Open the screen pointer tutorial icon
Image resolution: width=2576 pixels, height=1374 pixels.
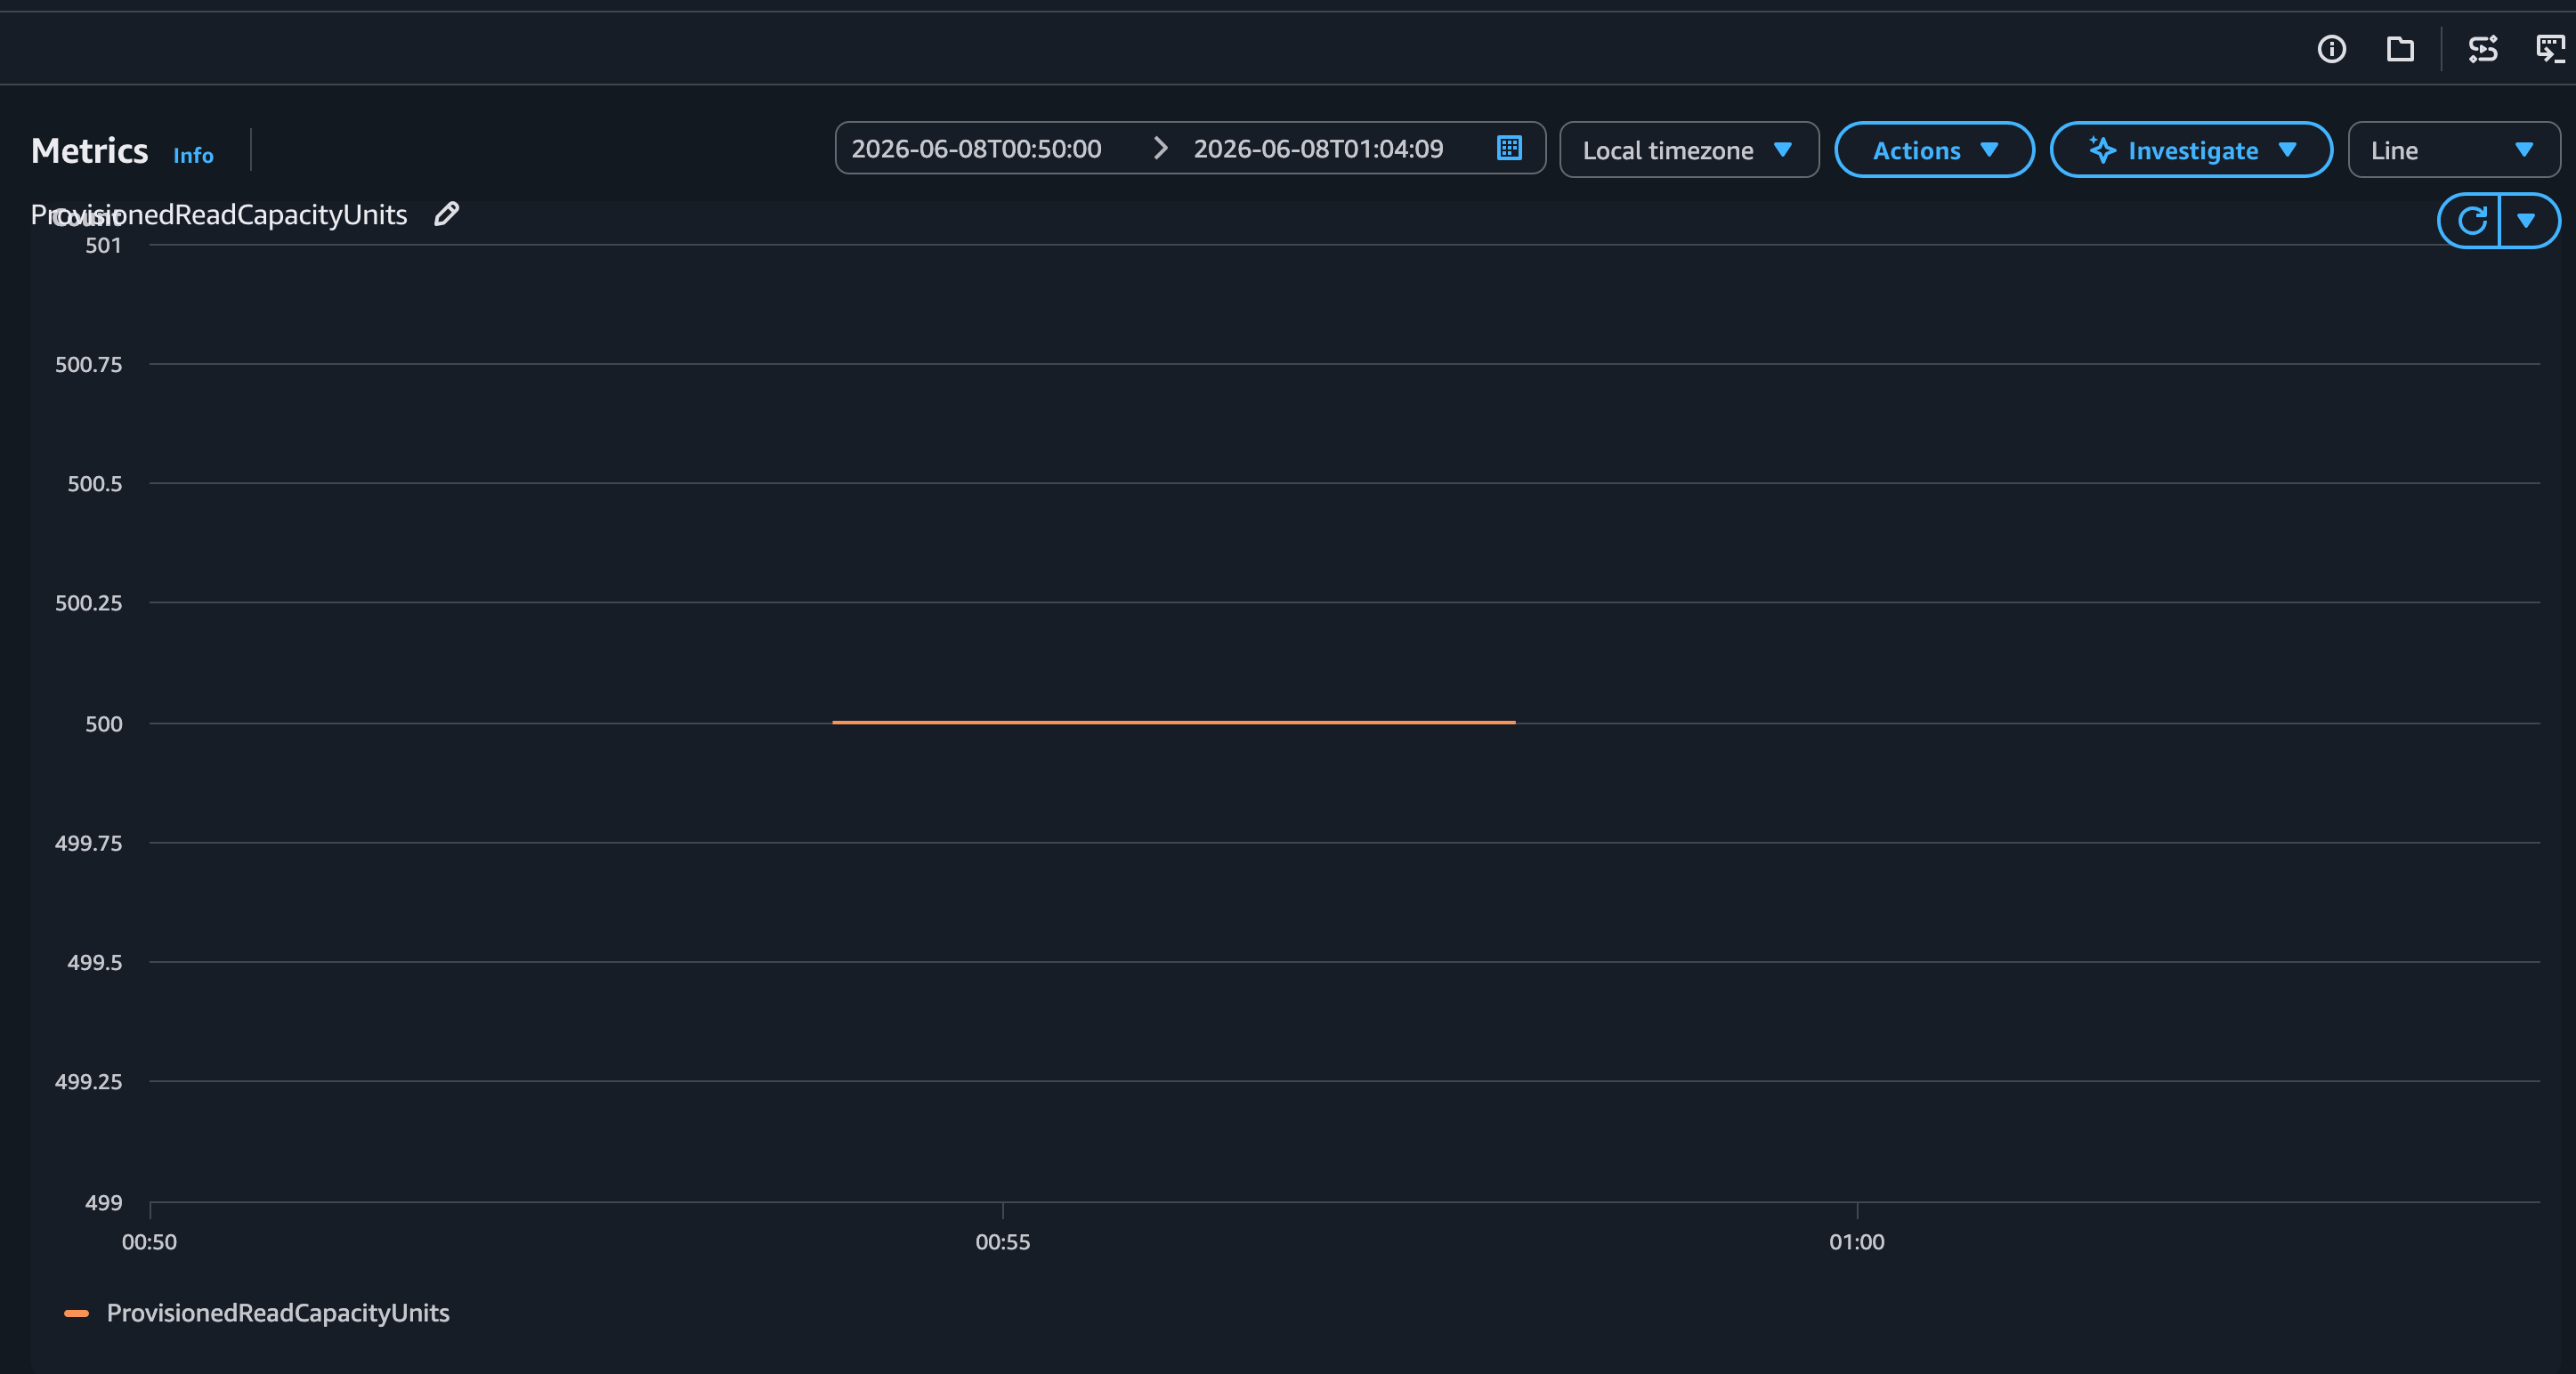[2551, 48]
